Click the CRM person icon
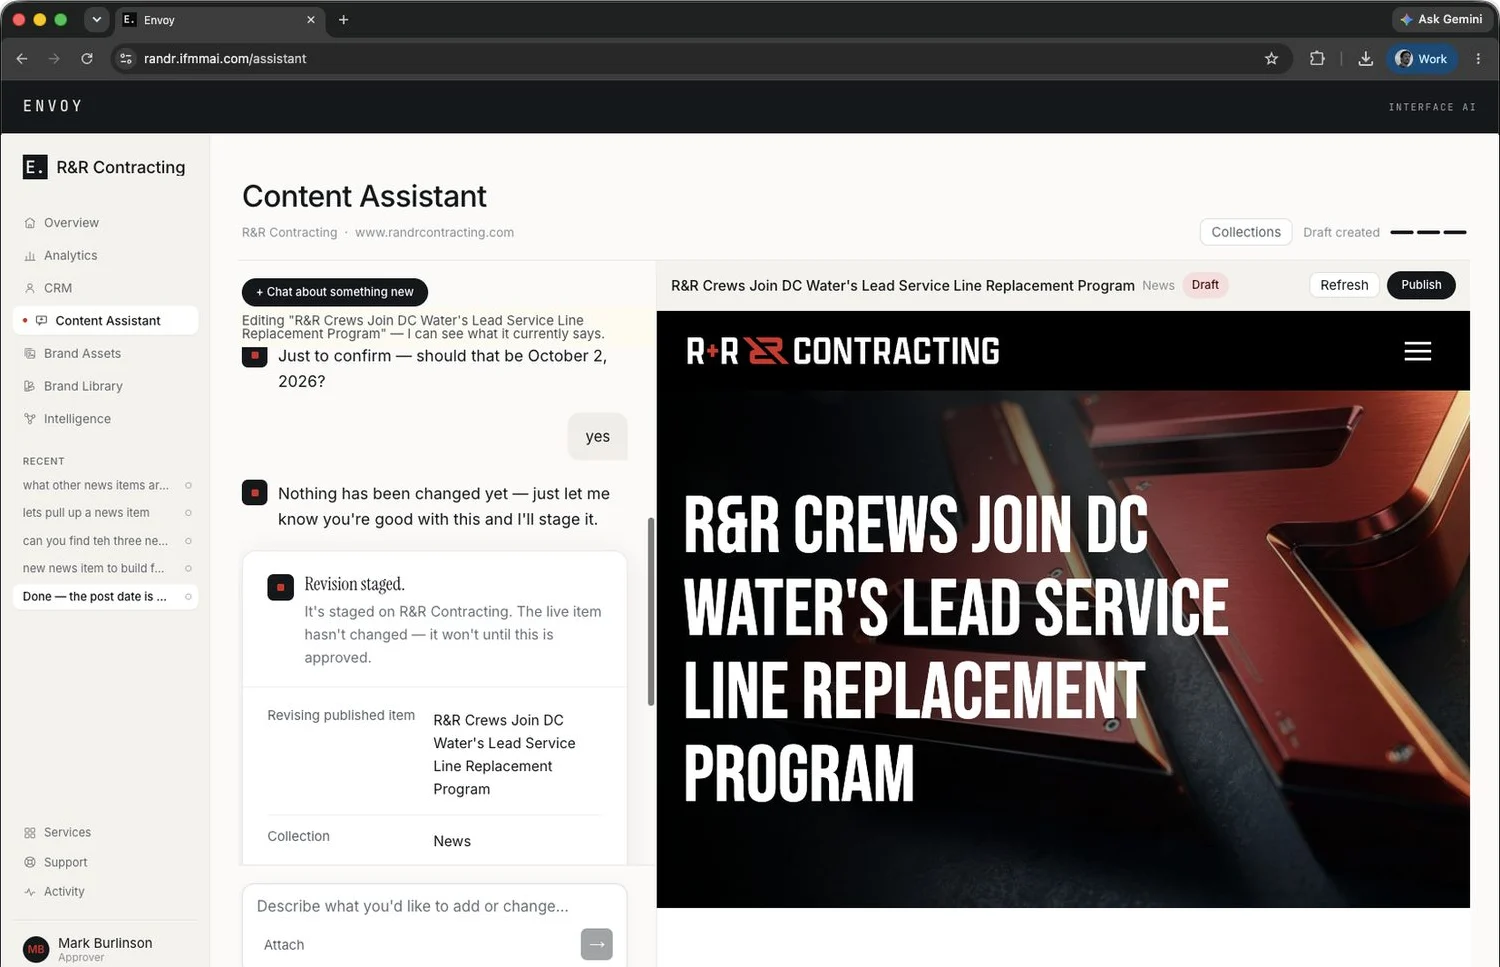The image size is (1500, 967). pos(30,288)
